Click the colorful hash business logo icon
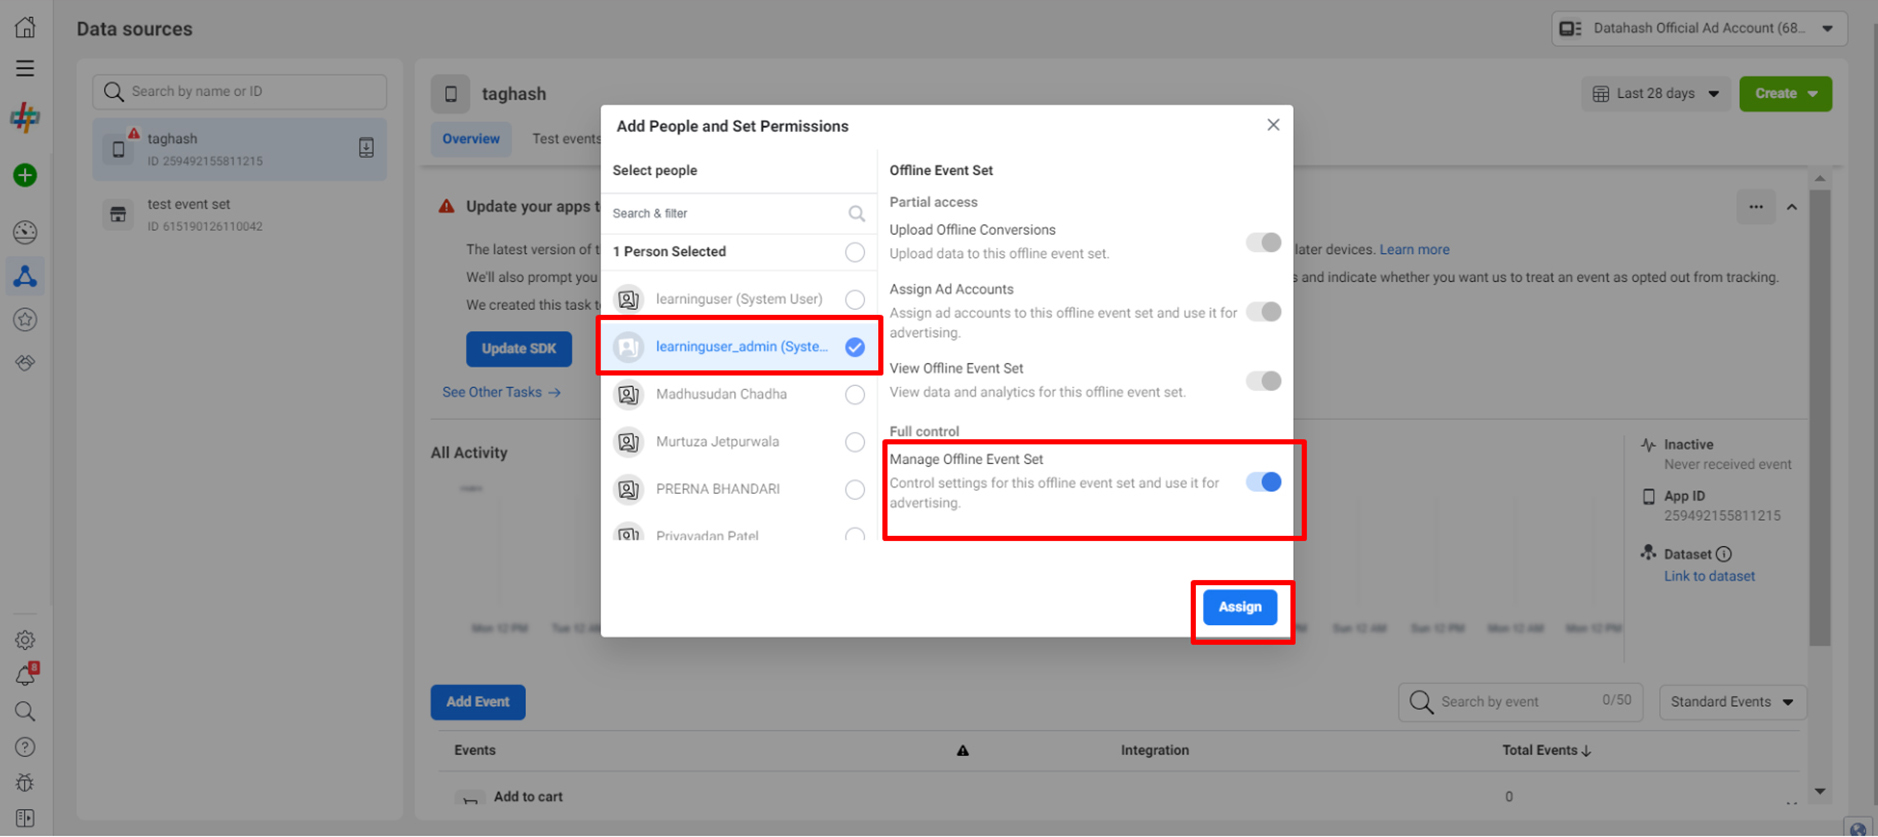1878x837 pixels. [x=25, y=118]
